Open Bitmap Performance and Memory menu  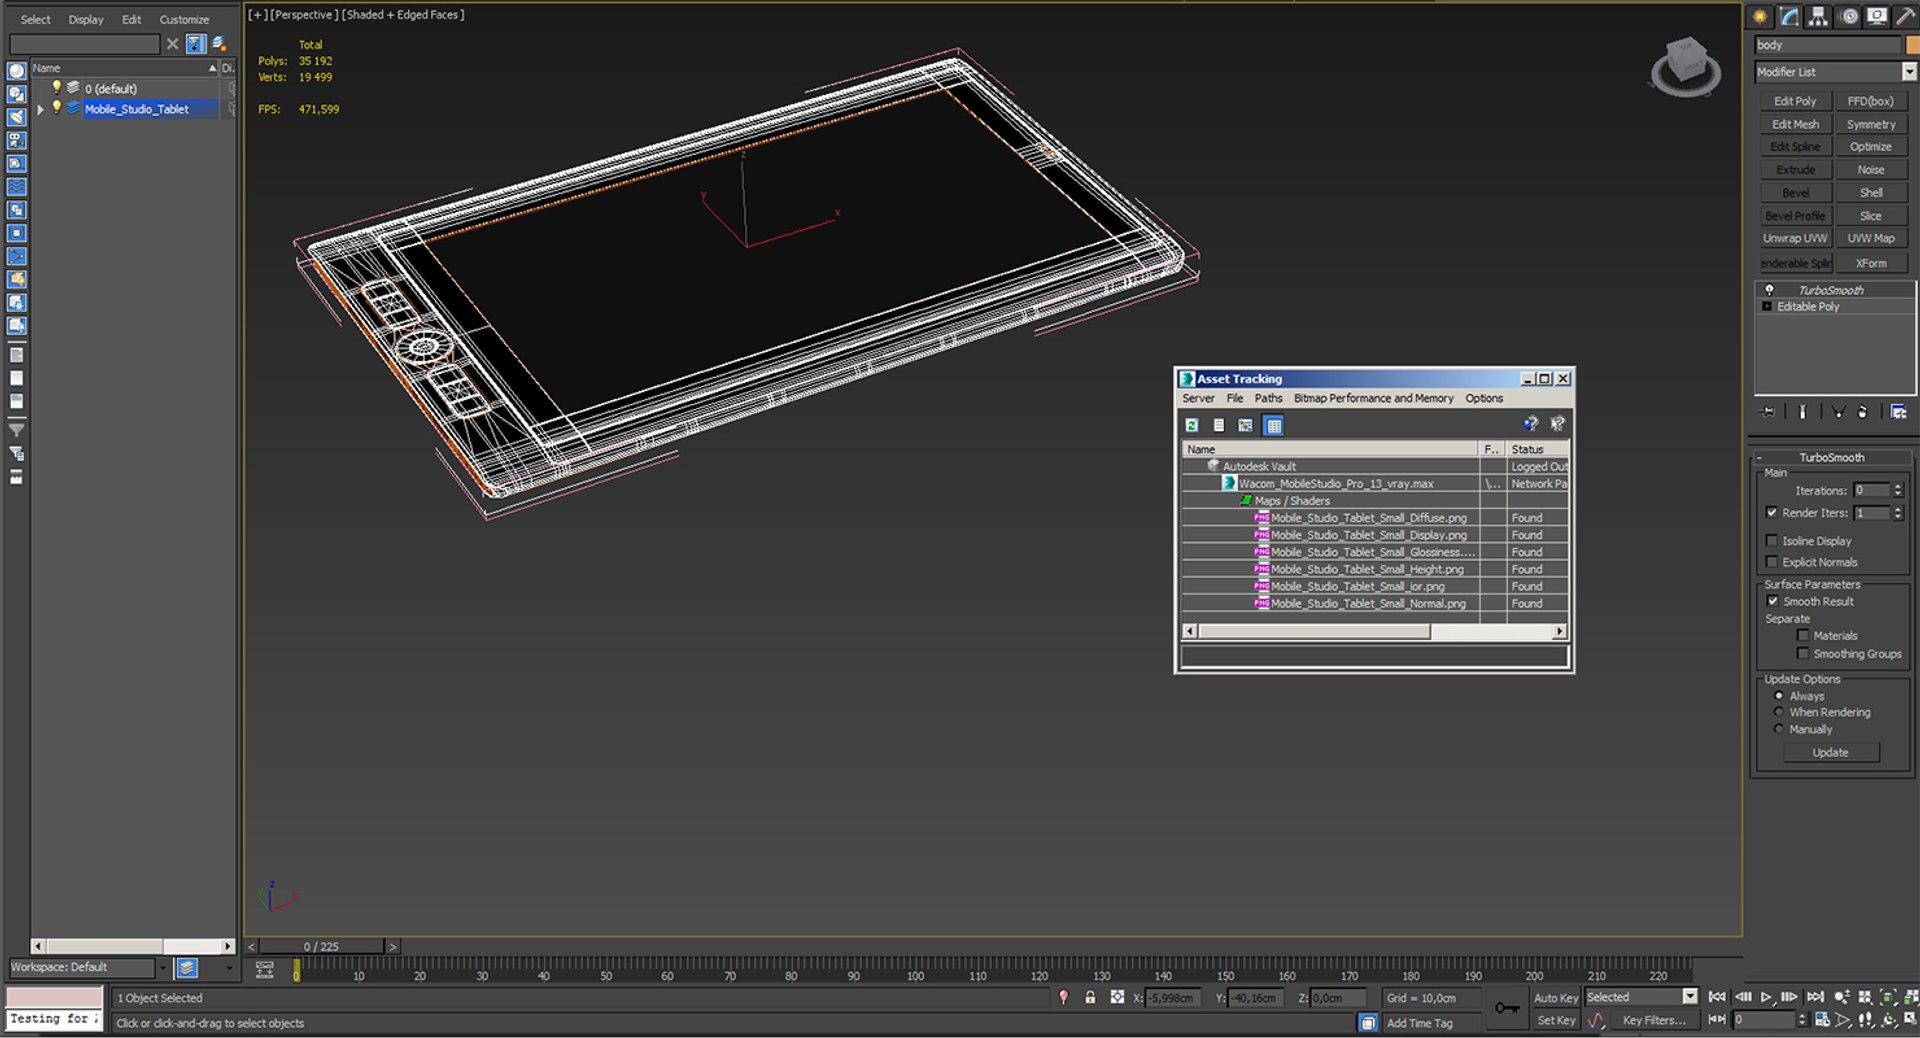(x=1373, y=398)
